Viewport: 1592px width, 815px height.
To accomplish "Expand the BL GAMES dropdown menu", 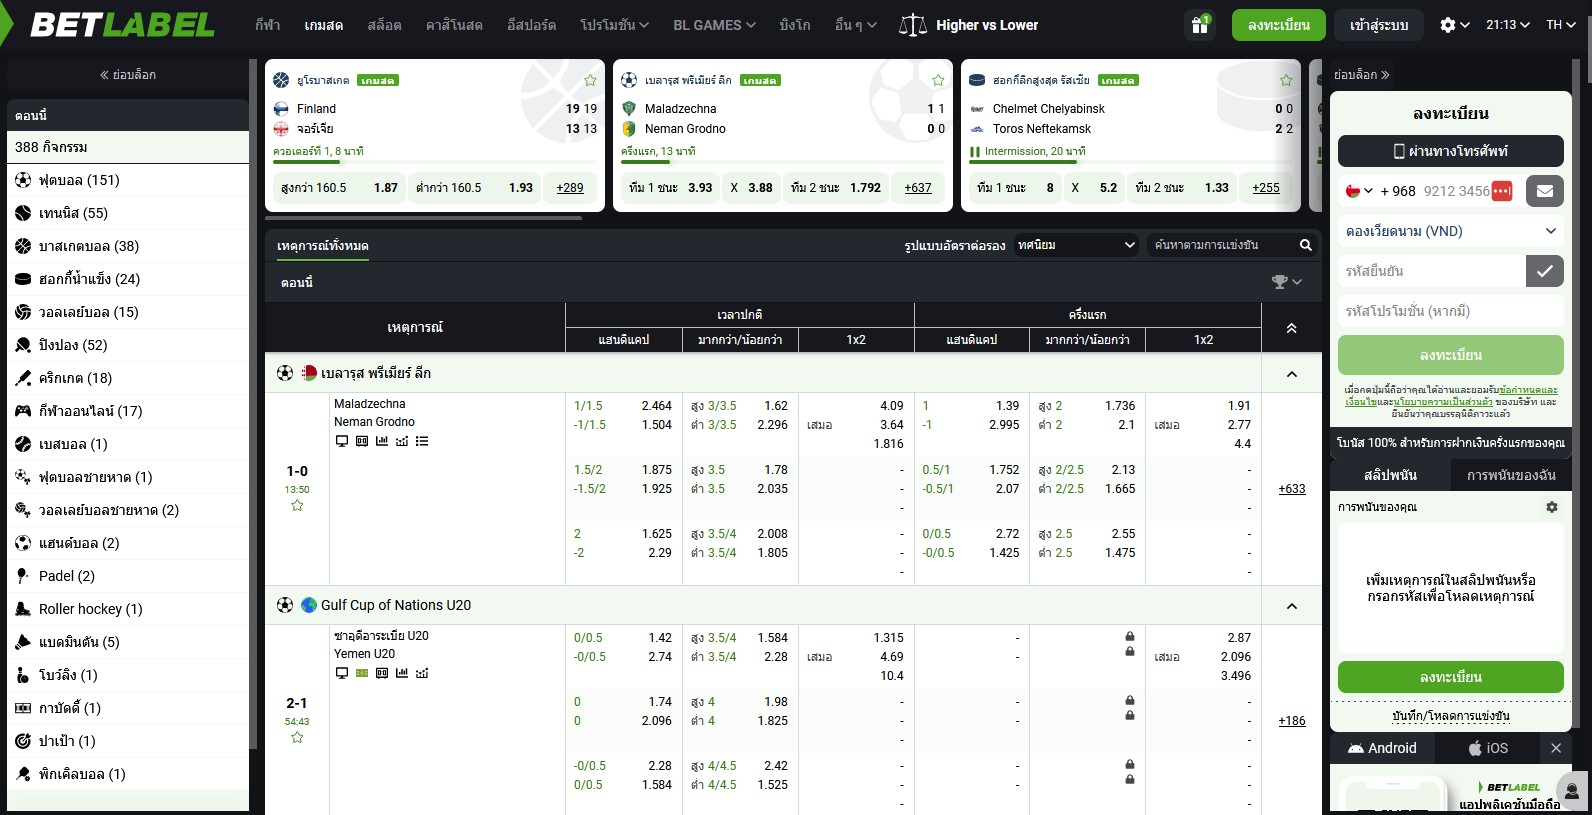I will click(714, 25).
